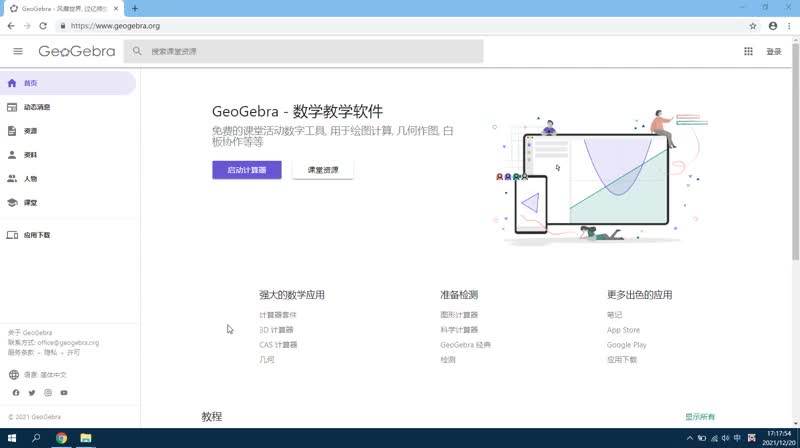Bookmark this page with star icon
The height and width of the screenshot is (448, 800).
[x=753, y=26]
